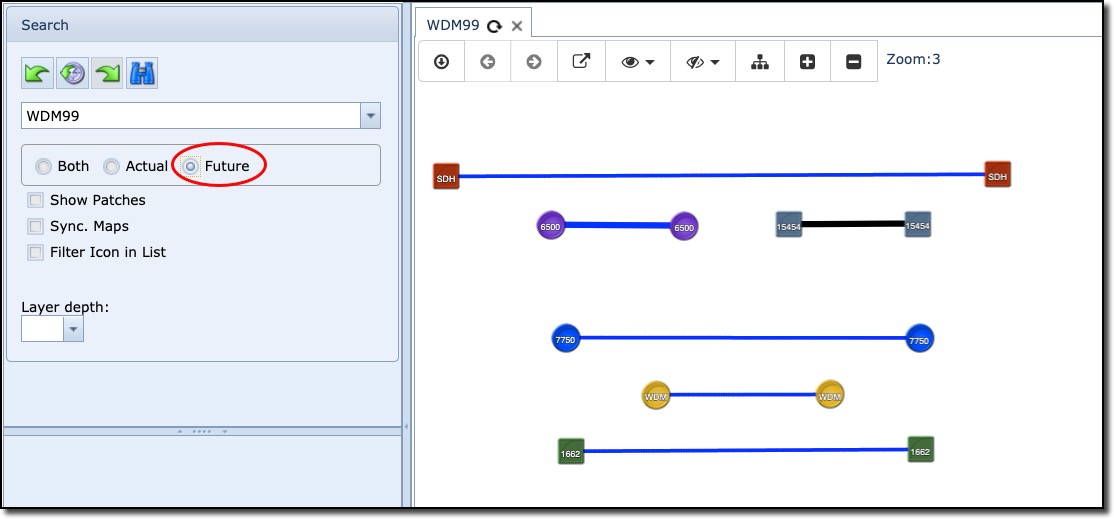This screenshot has height=519, width=1114.
Task: Enable the Show Patches checkbox
Action: point(36,200)
